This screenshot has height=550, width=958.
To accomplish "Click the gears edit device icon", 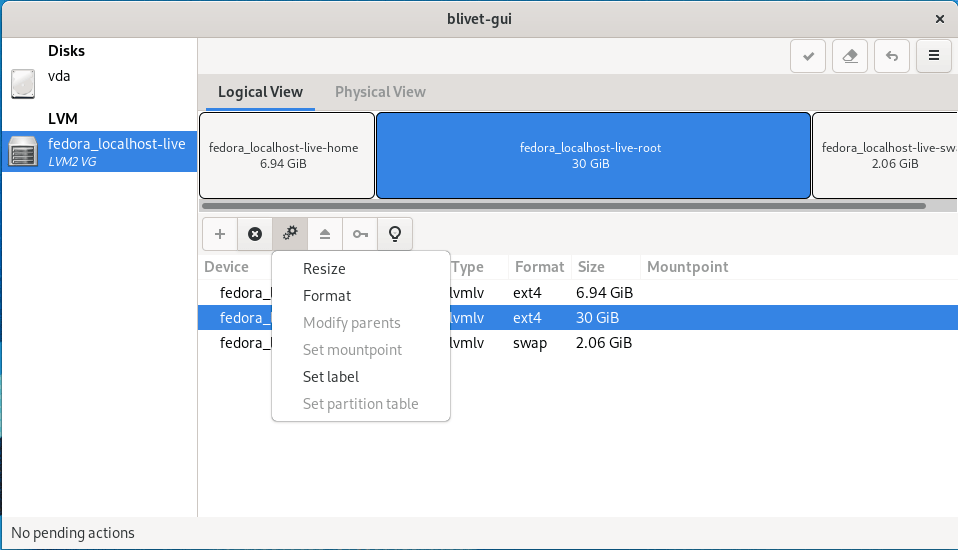I will [290, 234].
